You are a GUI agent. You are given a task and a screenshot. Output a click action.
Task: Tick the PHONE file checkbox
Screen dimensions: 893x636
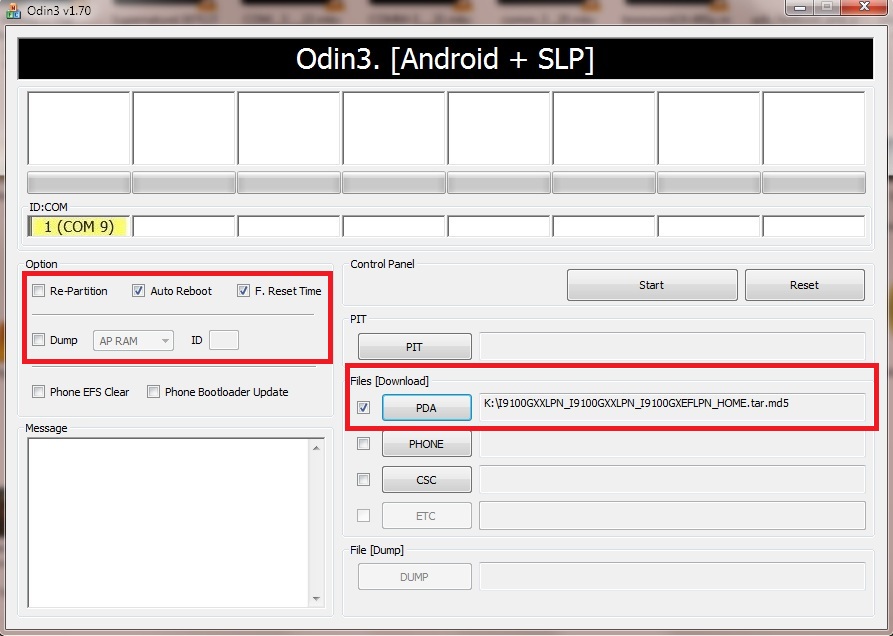364,444
